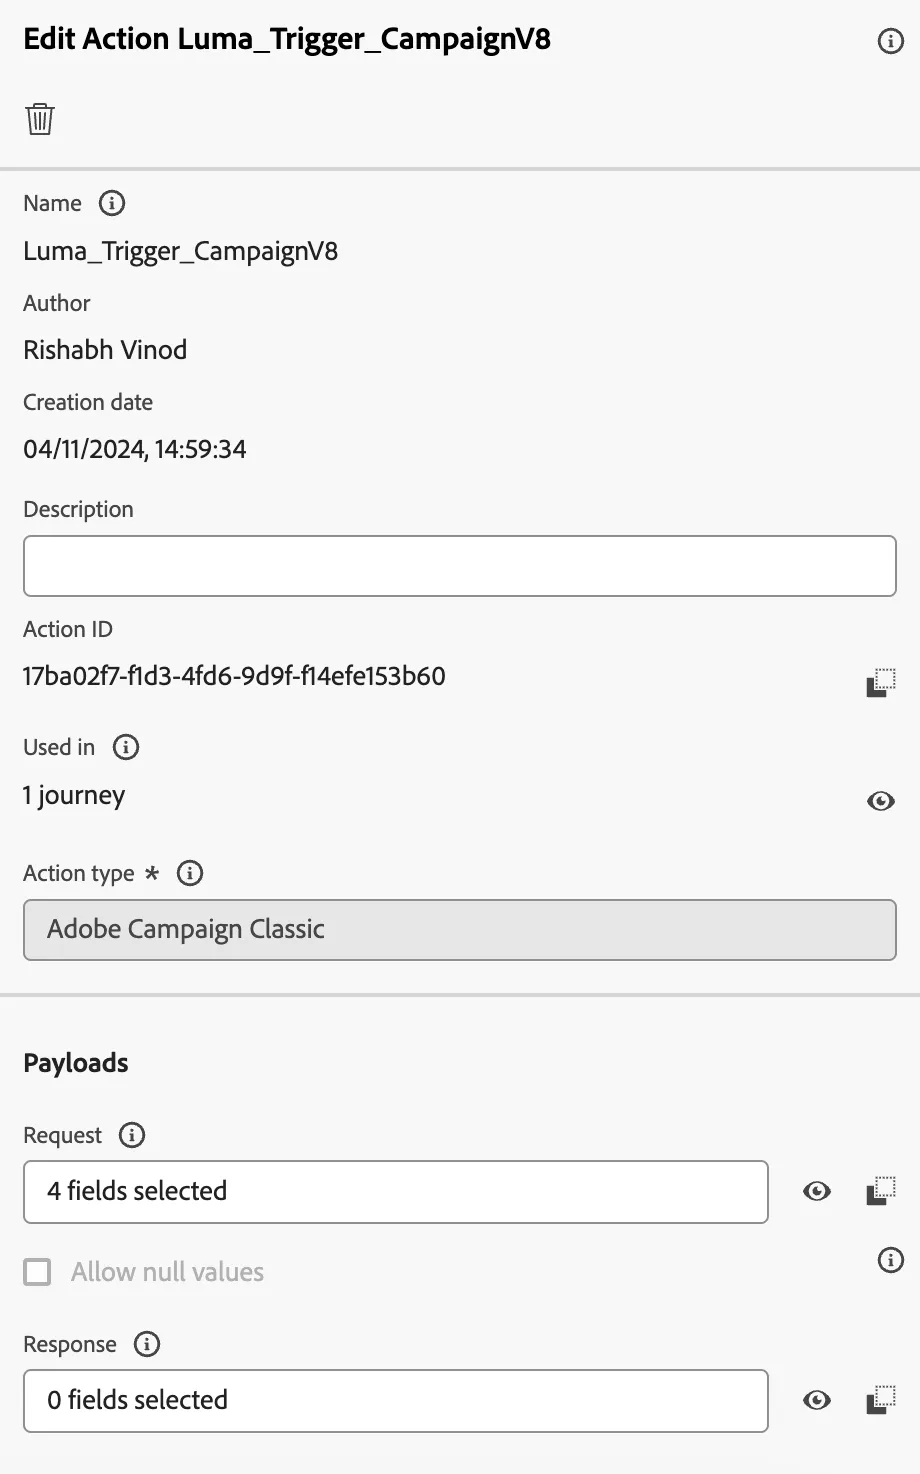Copy the Request payload to clipboard
920x1474 pixels.
point(881,1191)
